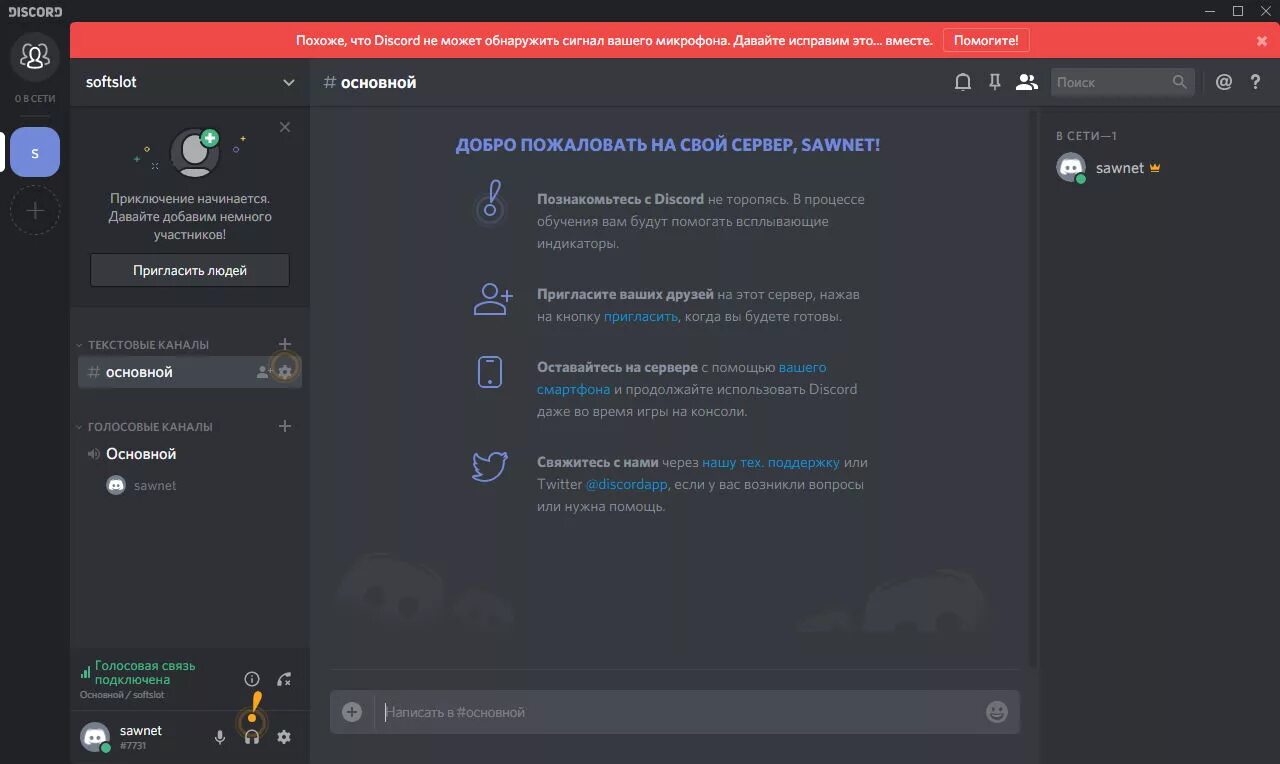1280x764 pixels.
Task: Click the add participants avatar illustration
Action: pos(195,152)
